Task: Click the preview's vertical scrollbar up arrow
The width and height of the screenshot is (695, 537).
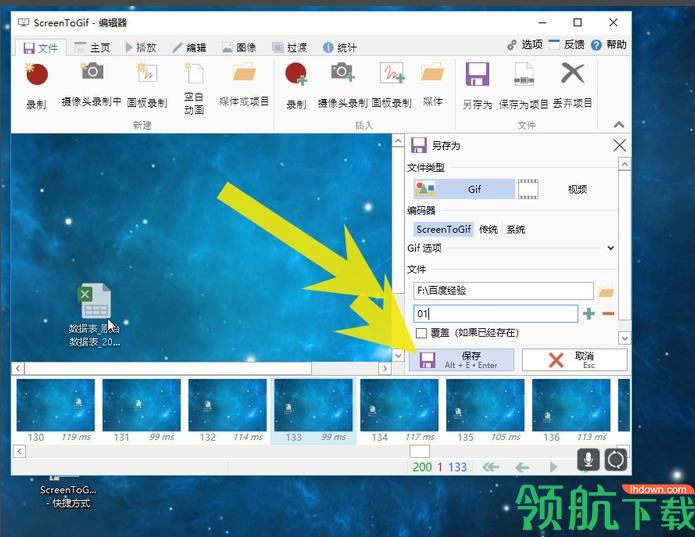Action: click(398, 141)
